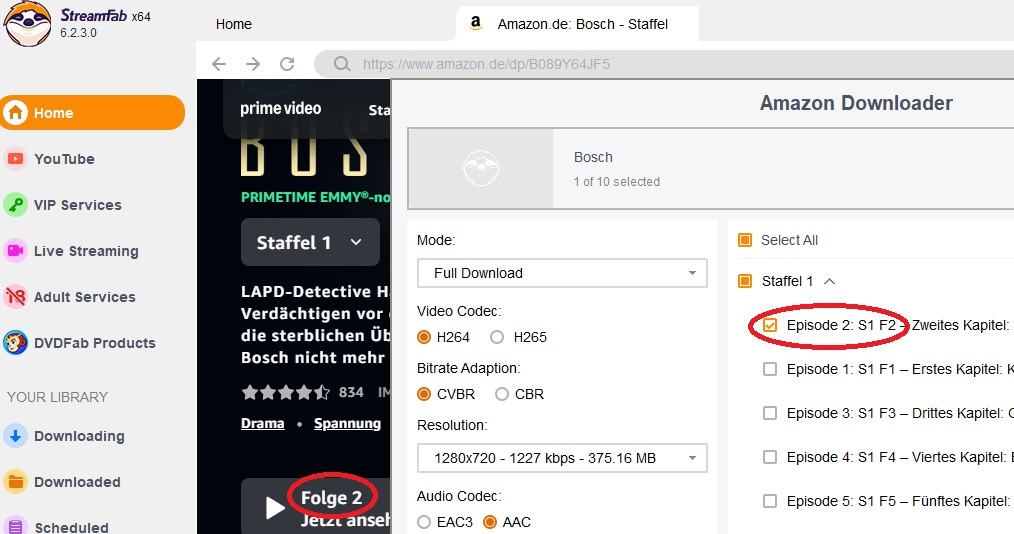The height and width of the screenshot is (534, 1014).
Task: Open the Staffel 1 season dropdown on Amazon page
Action: click(310, 242)
